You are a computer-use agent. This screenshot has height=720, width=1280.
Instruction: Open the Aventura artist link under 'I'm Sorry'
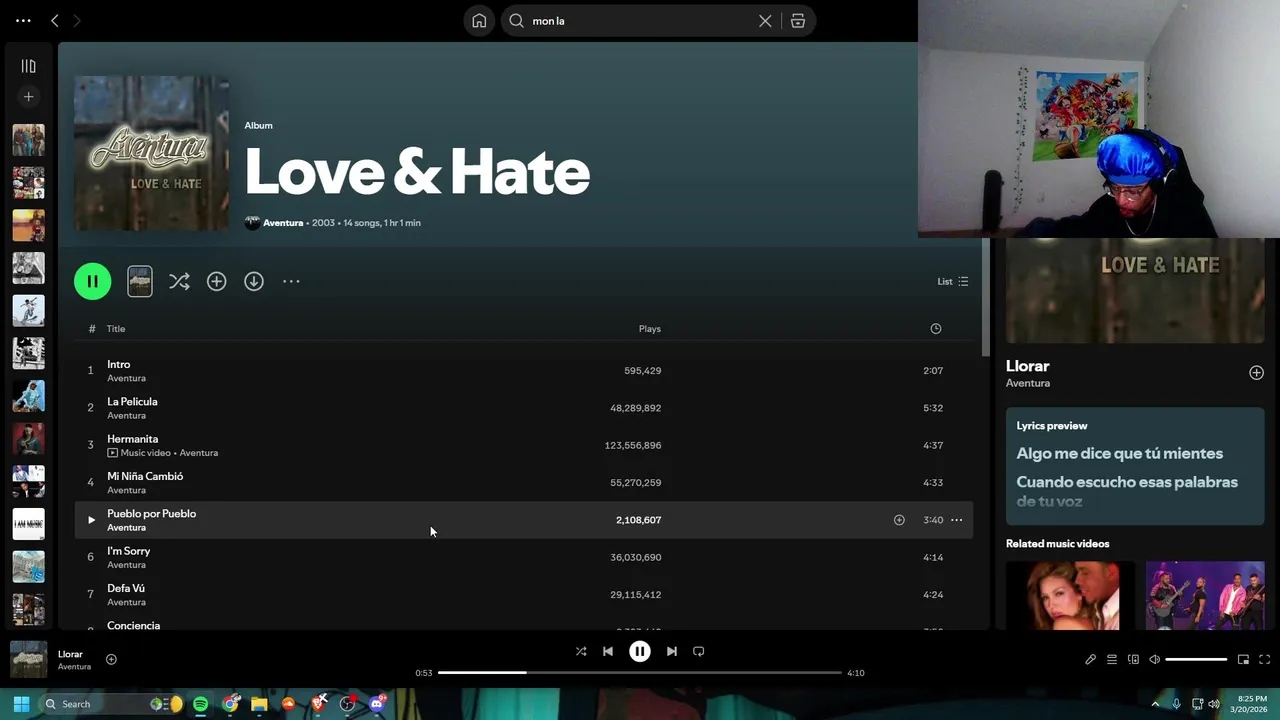(126, 565)
